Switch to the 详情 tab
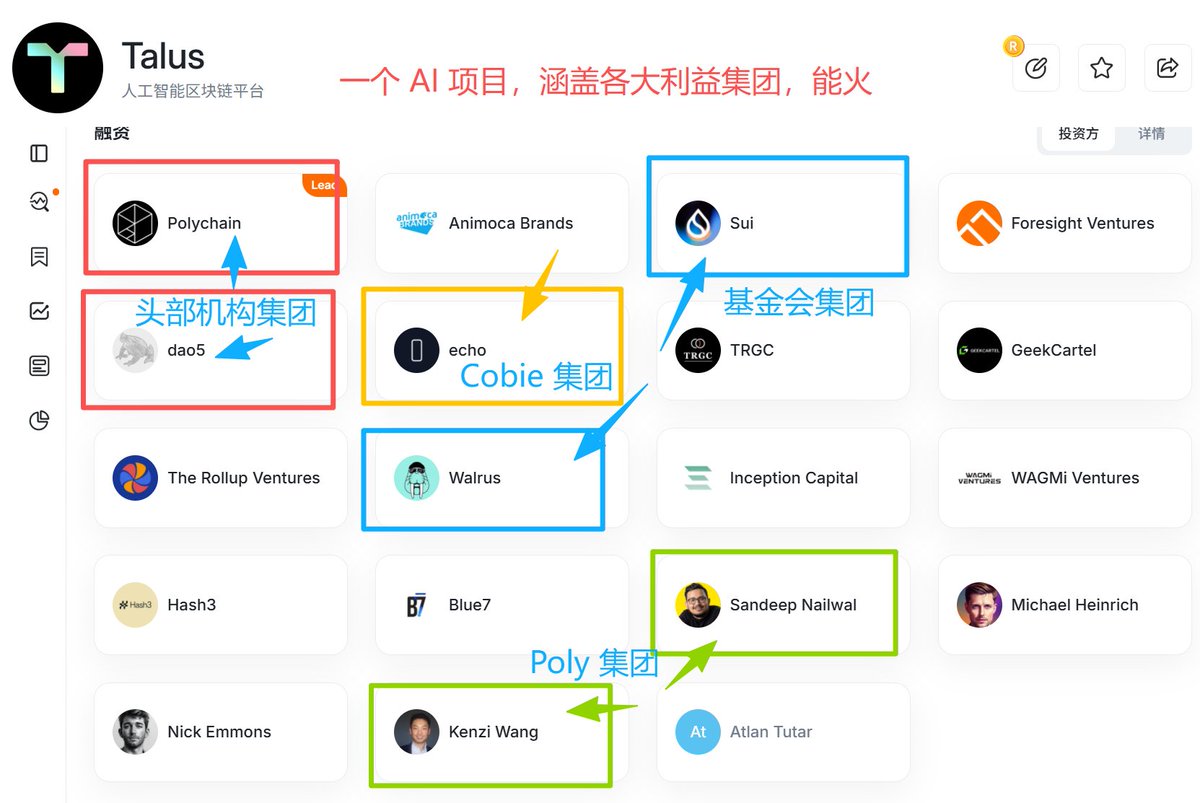 click(1151, 134)
